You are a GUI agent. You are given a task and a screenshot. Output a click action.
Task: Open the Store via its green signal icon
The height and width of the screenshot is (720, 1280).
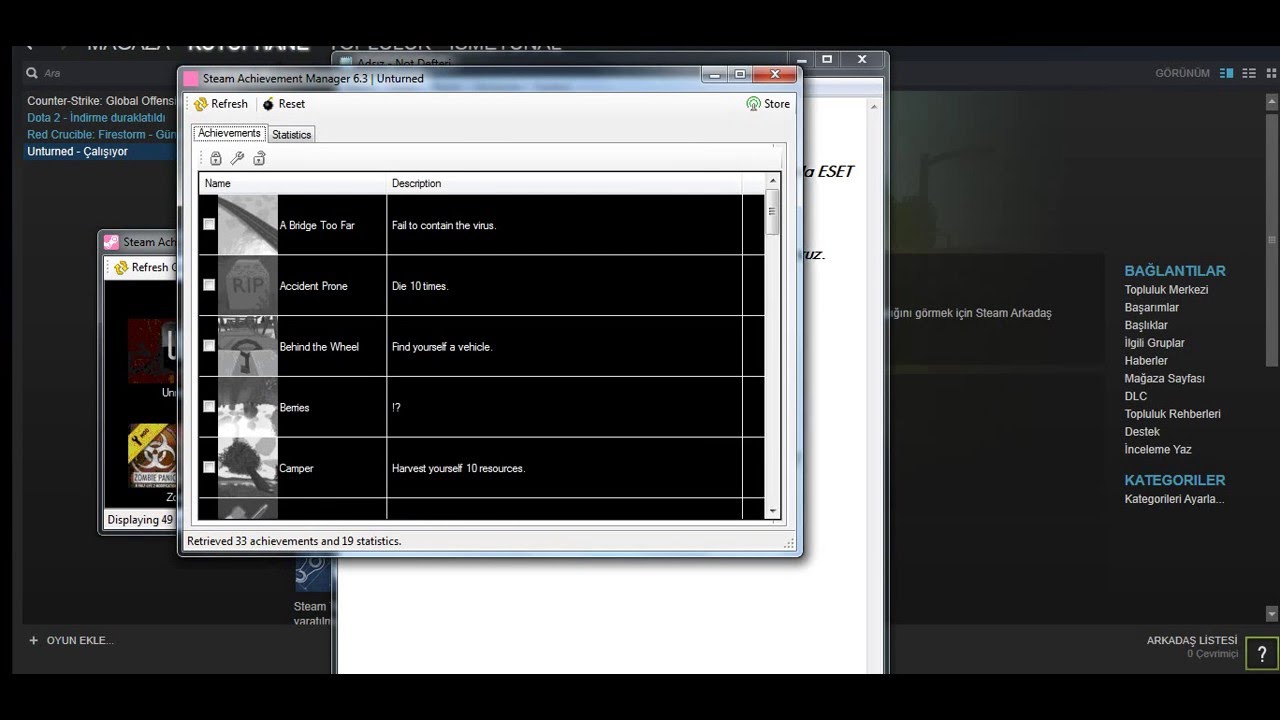click(753, 104)
